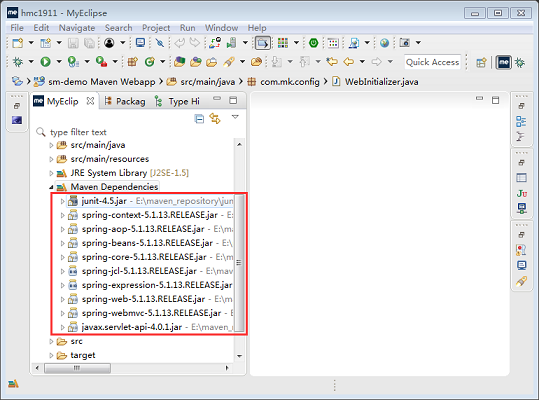Image resolution: width=539 pixels, height=400 pixels.
Task: Click the web browser globe icon
Action: (385, 43)
